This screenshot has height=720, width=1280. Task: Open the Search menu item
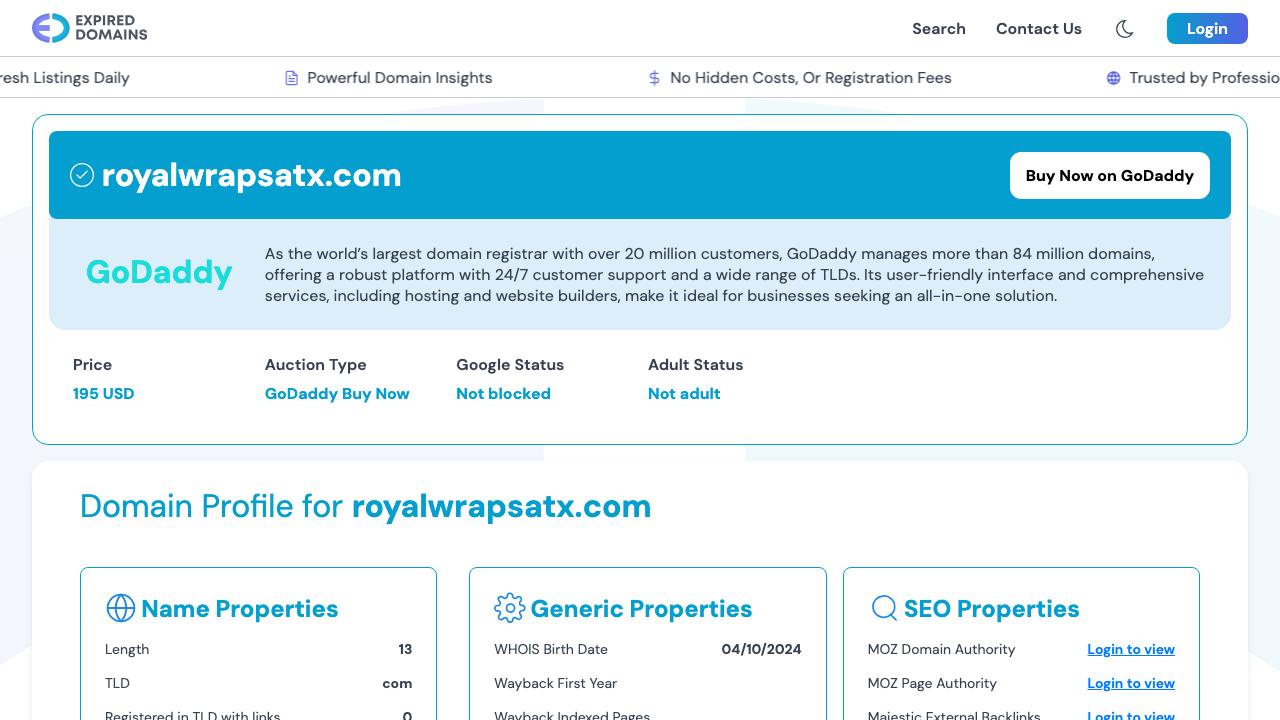(x=938, y=29)
